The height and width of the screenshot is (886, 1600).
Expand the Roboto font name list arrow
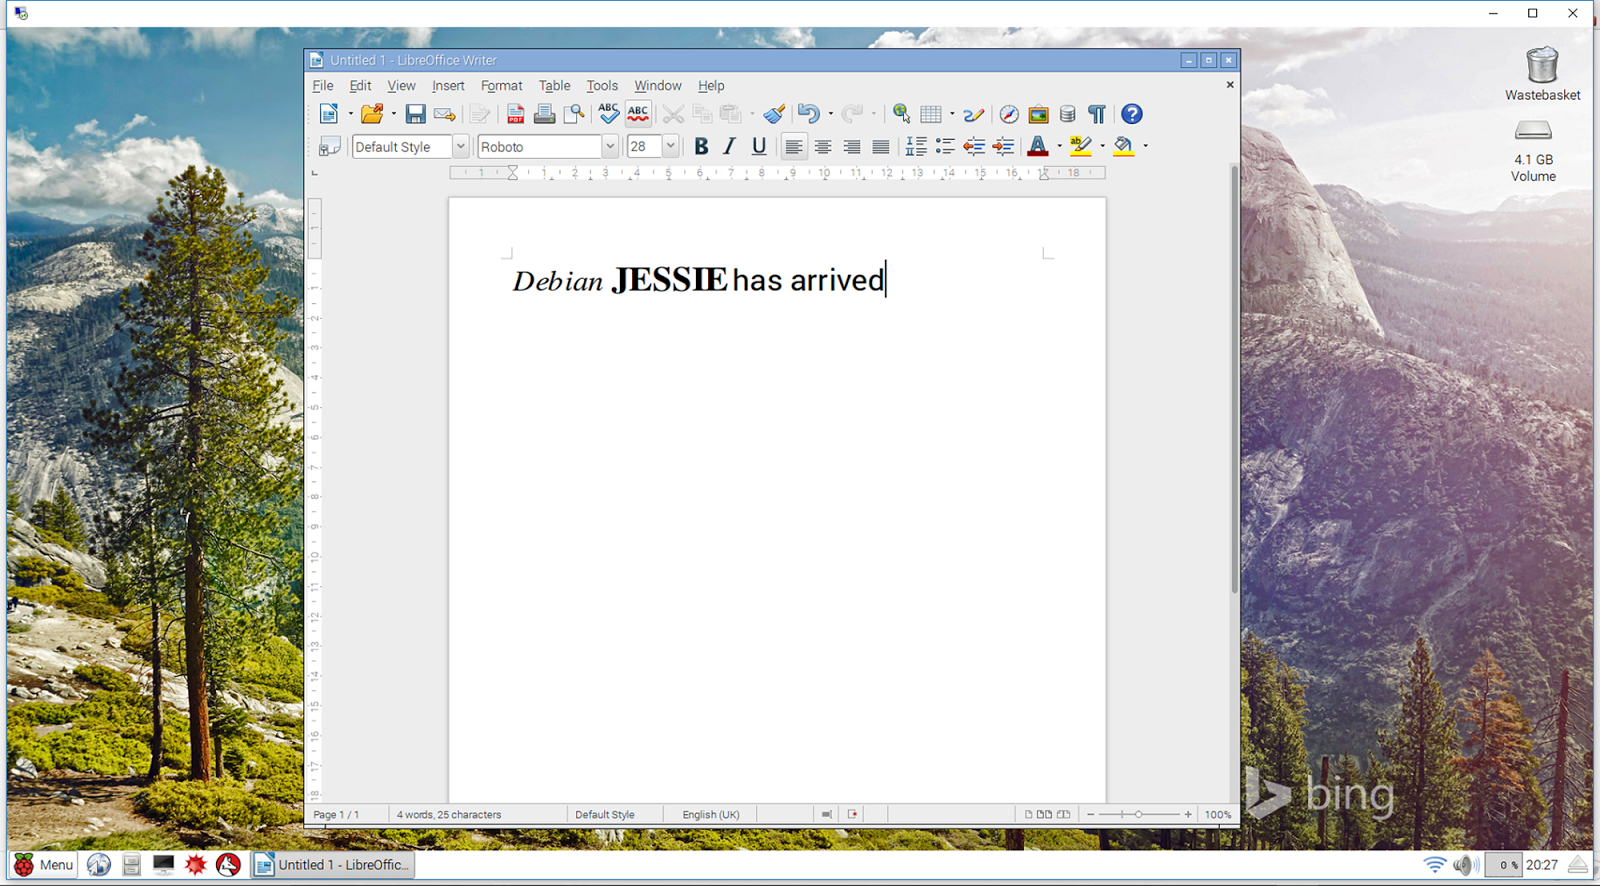coord(609,146)
